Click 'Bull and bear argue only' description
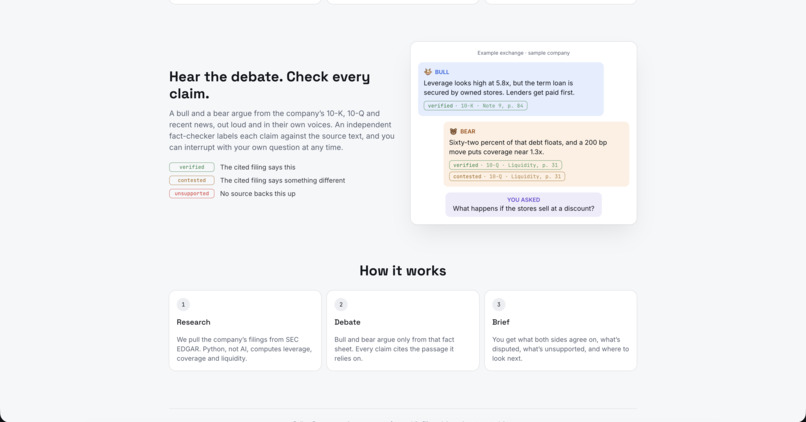 point(394,349)
